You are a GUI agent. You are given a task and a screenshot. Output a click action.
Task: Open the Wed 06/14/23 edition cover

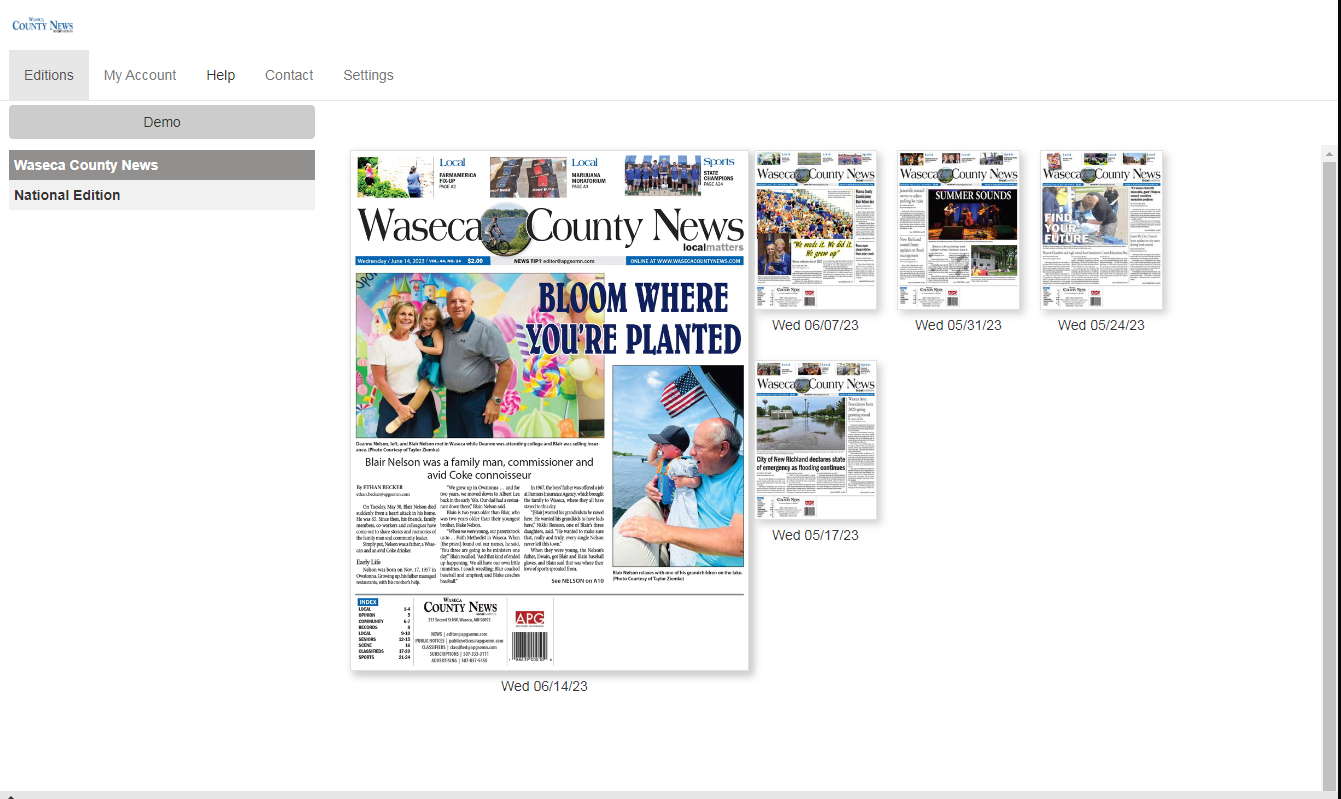[x=549, y=410]
